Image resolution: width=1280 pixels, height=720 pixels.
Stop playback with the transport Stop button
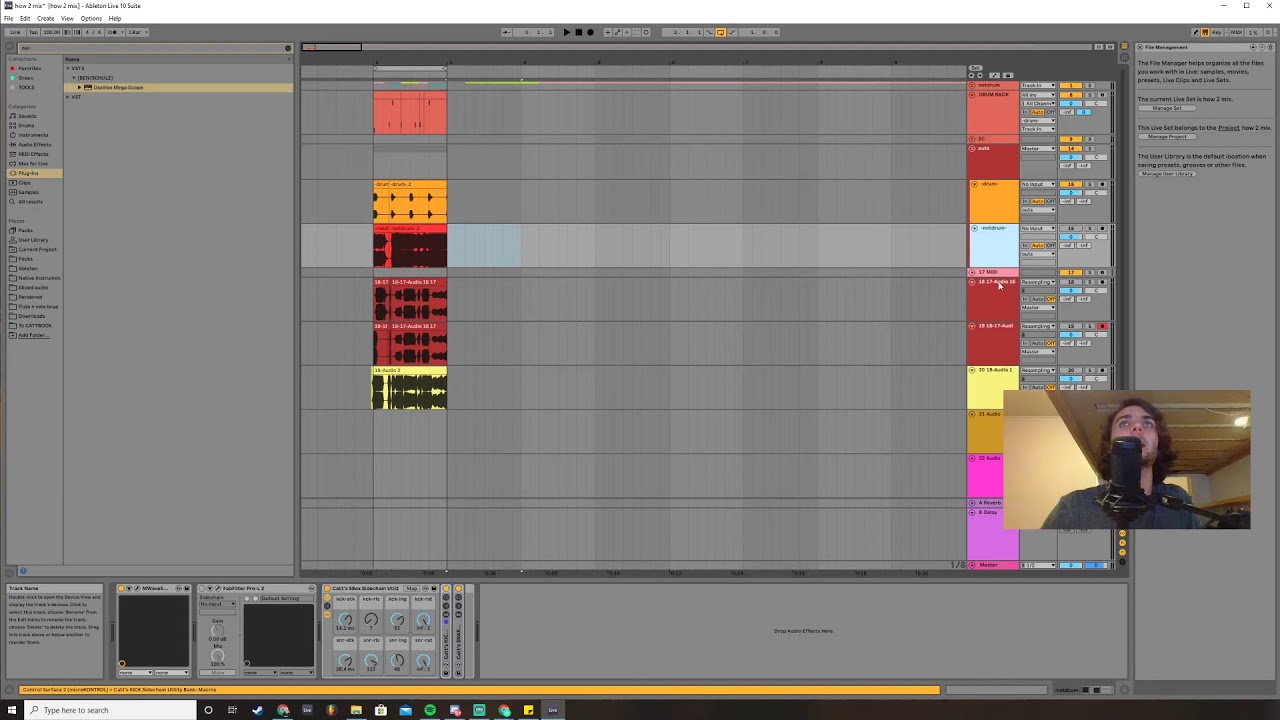click(x=578, y=32)
